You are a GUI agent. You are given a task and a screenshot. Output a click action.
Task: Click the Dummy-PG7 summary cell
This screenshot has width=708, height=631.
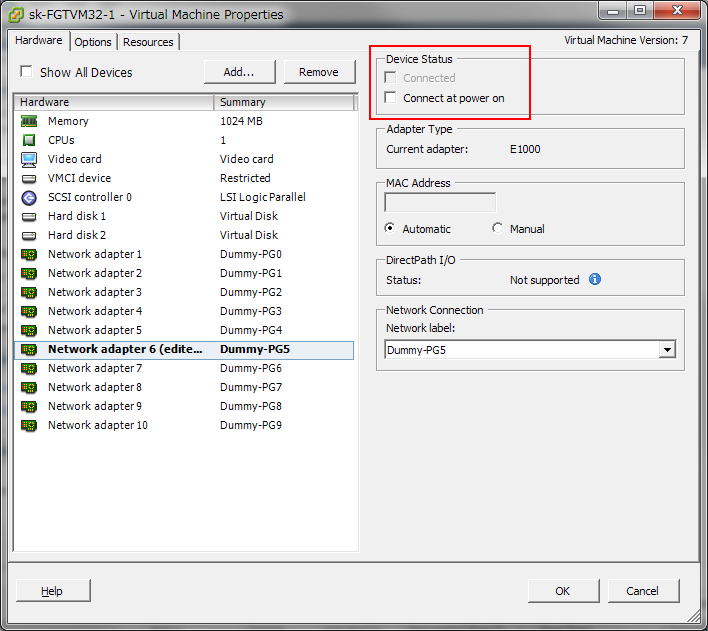251,387
